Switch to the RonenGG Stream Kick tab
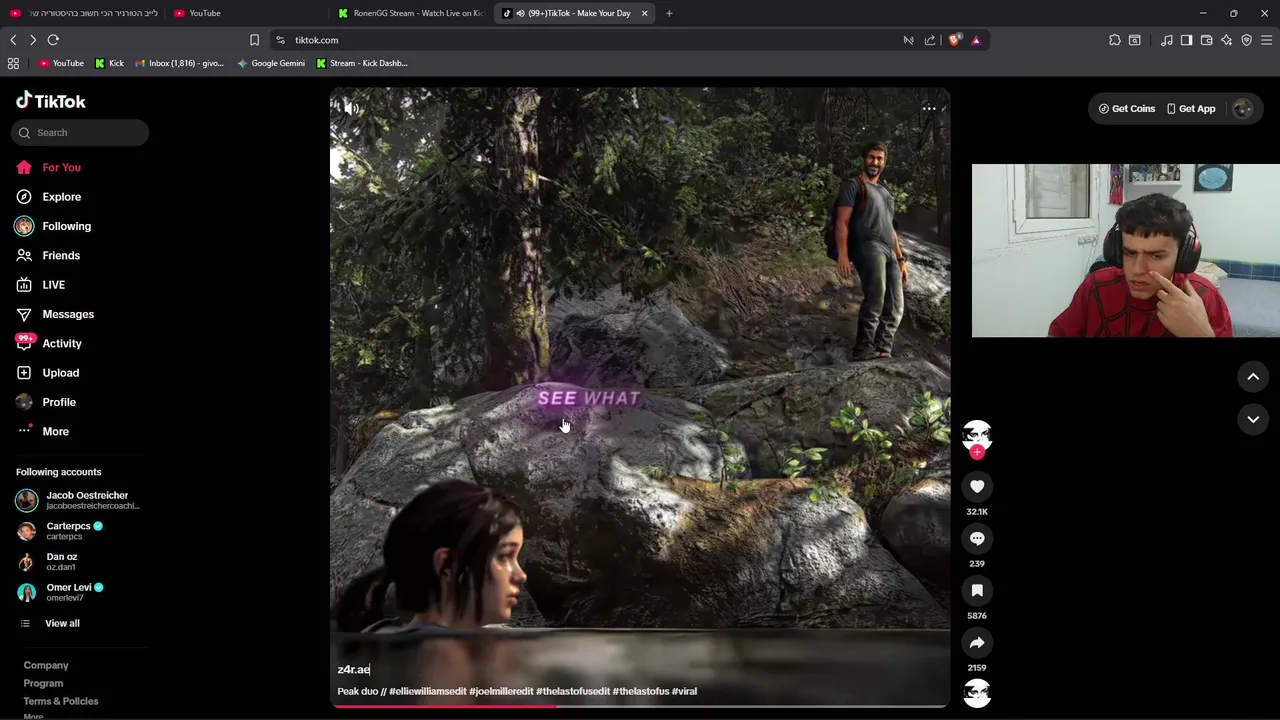 click(410, 13)
